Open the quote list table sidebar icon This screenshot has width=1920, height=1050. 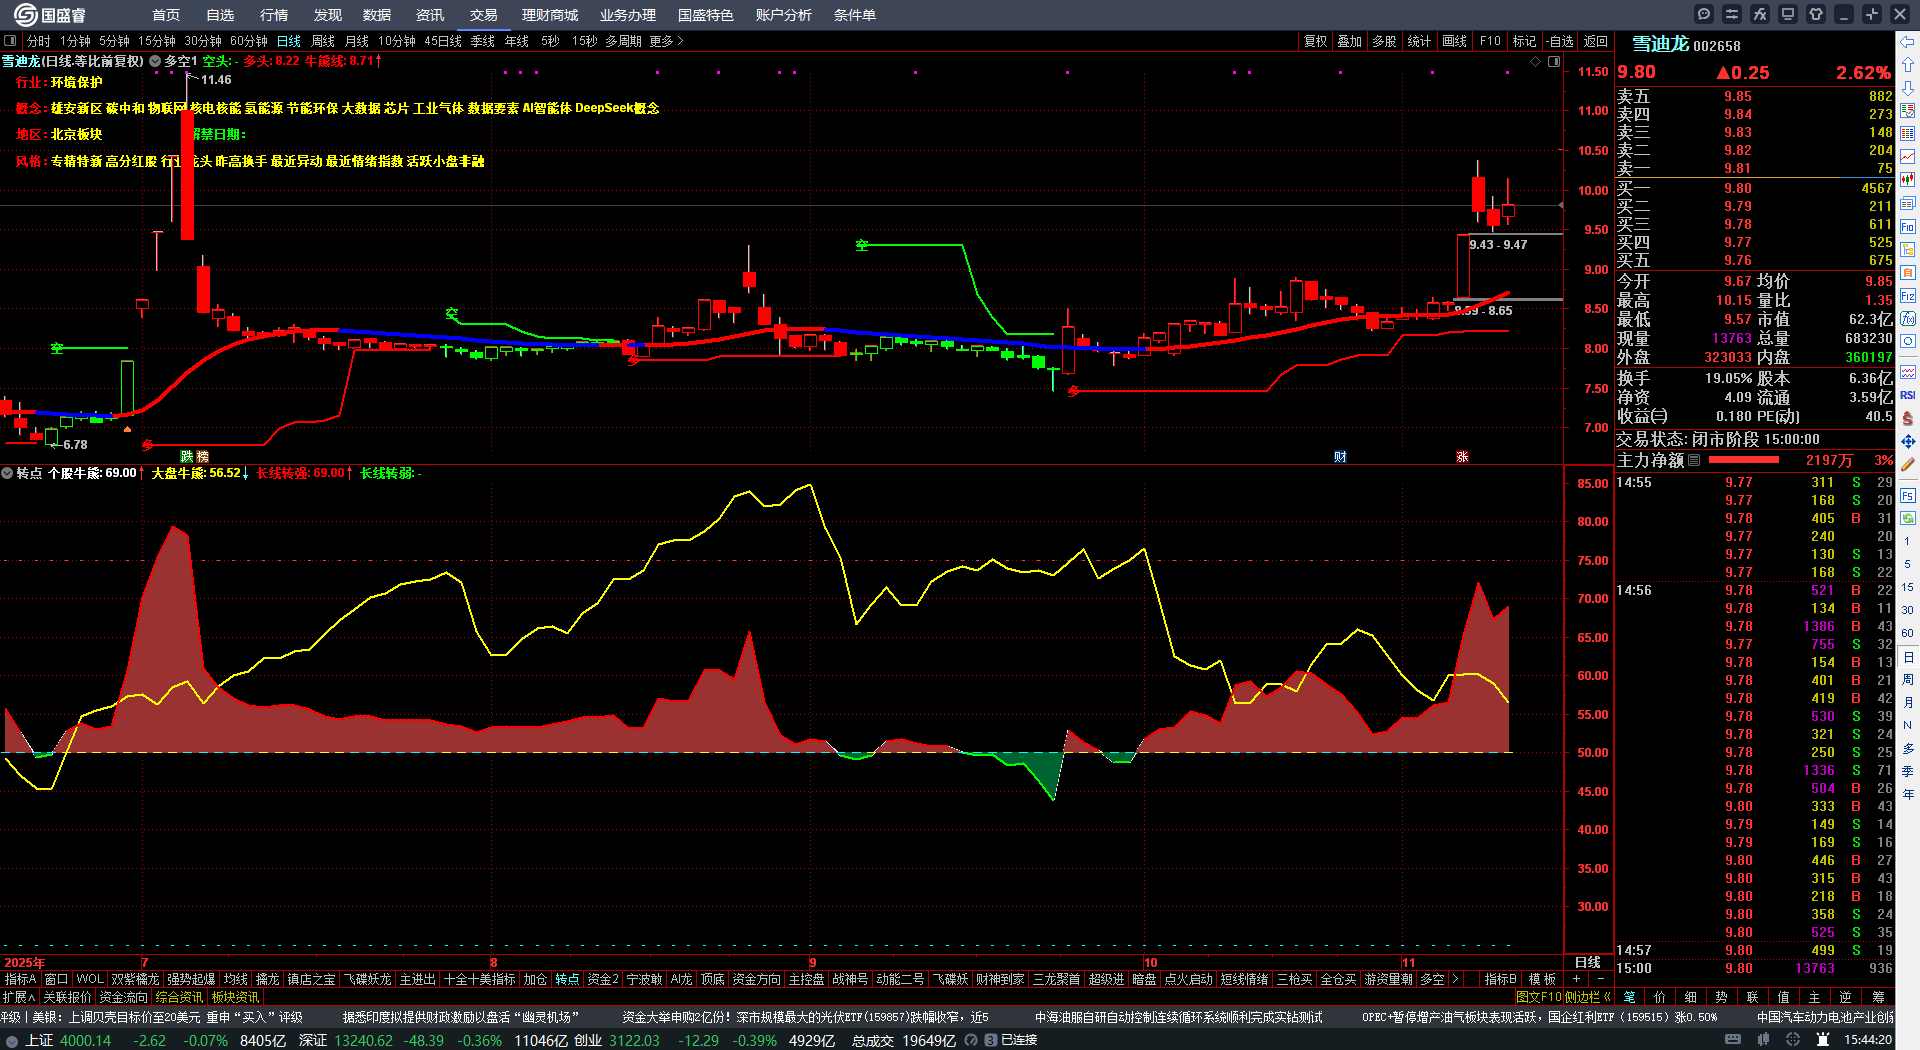click(1908, 133)
